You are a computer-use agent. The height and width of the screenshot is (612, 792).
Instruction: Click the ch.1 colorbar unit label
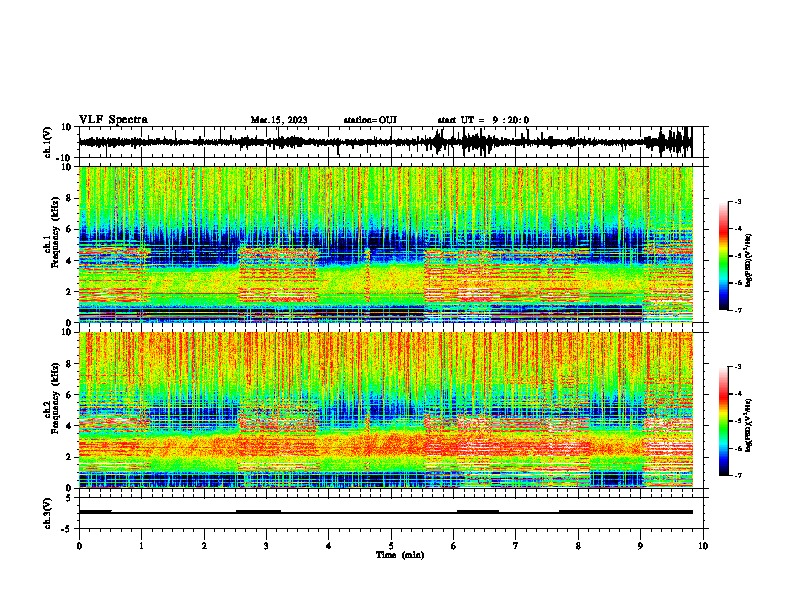[749, 260]
